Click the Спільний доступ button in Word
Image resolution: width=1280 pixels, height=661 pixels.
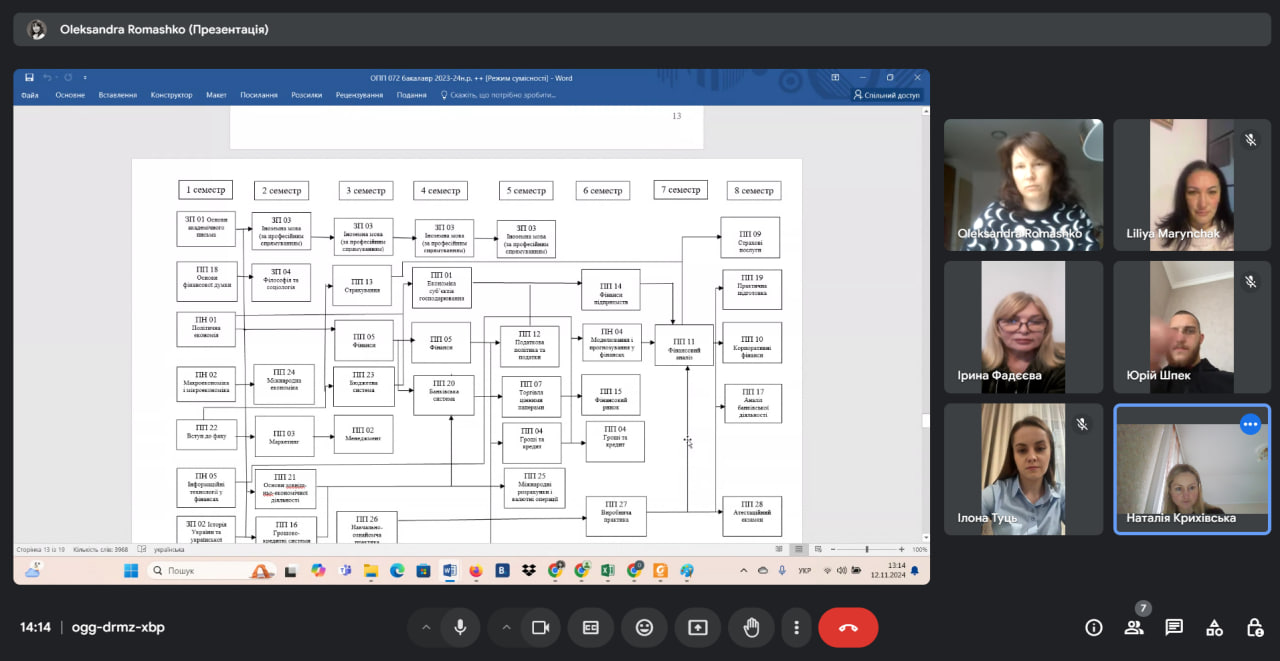click(886, 95)
